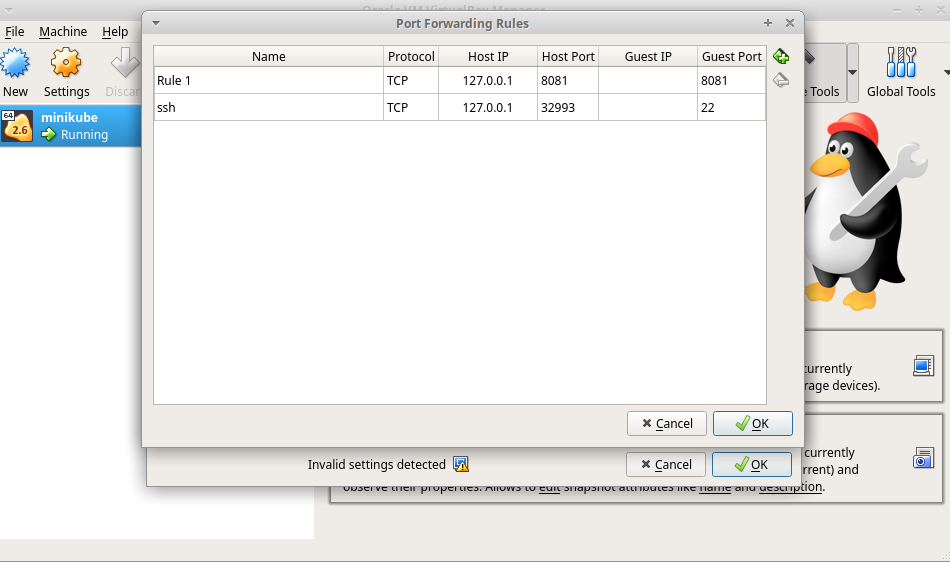The image size is (950, 562).
Task: Click the Invalid settings warning icon
Action: click(461, 464)
